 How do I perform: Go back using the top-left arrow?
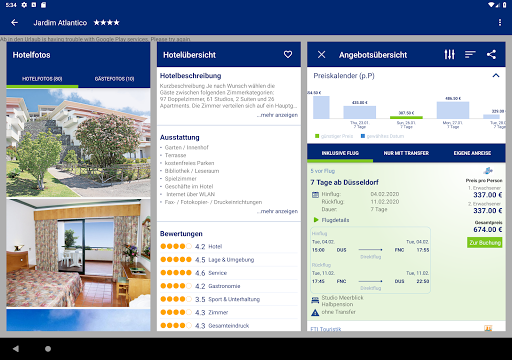[x=14, y=23]
